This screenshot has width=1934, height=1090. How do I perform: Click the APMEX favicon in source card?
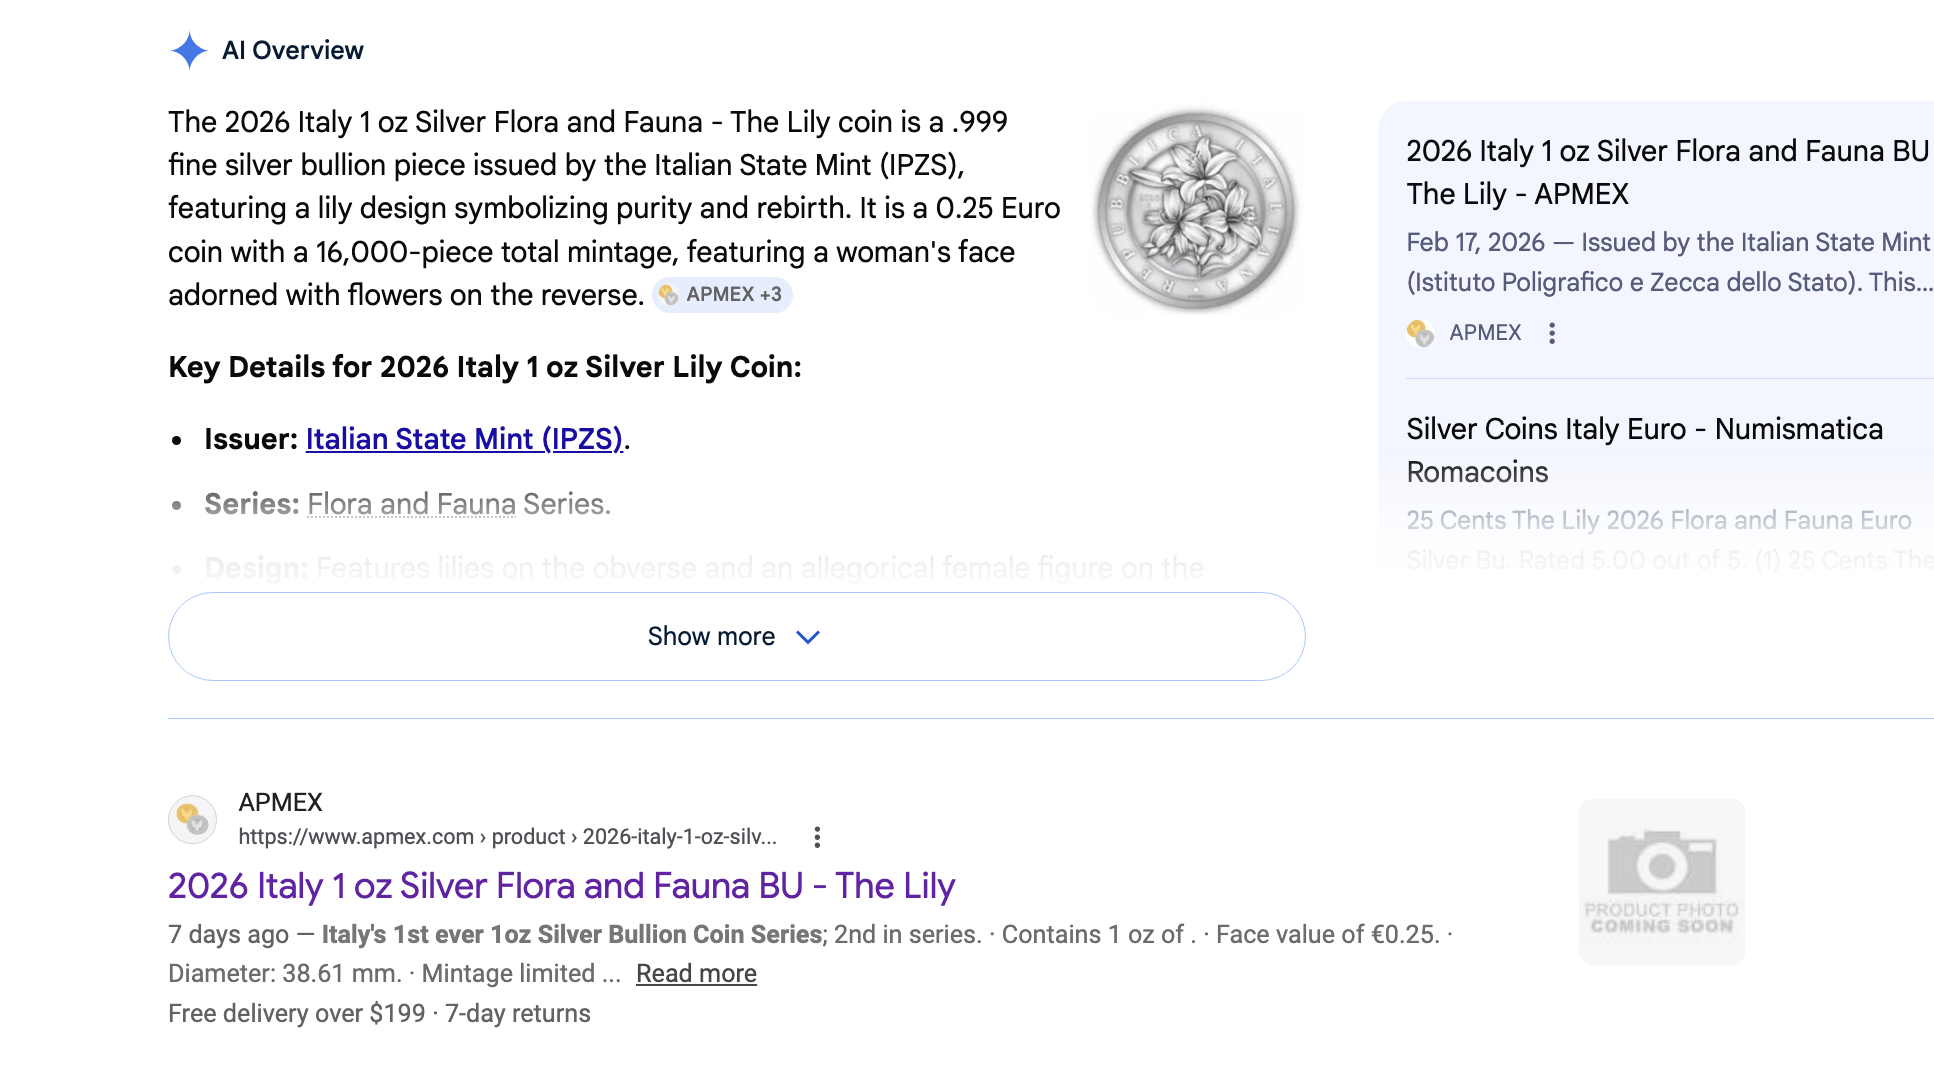[1420, 333]
